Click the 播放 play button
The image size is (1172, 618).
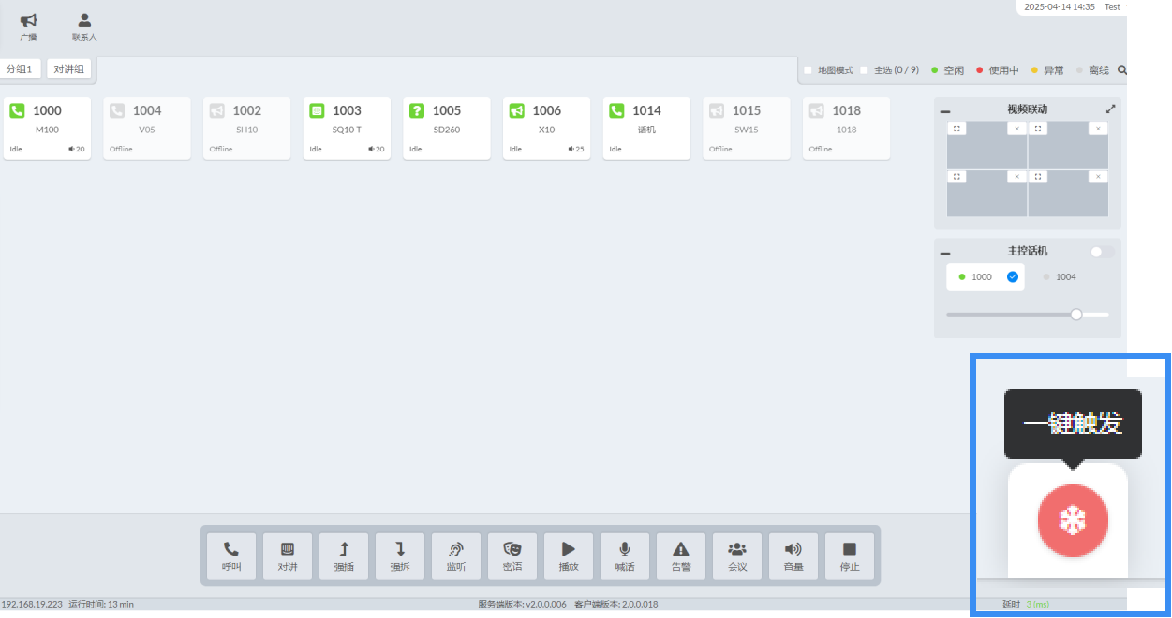569,556
